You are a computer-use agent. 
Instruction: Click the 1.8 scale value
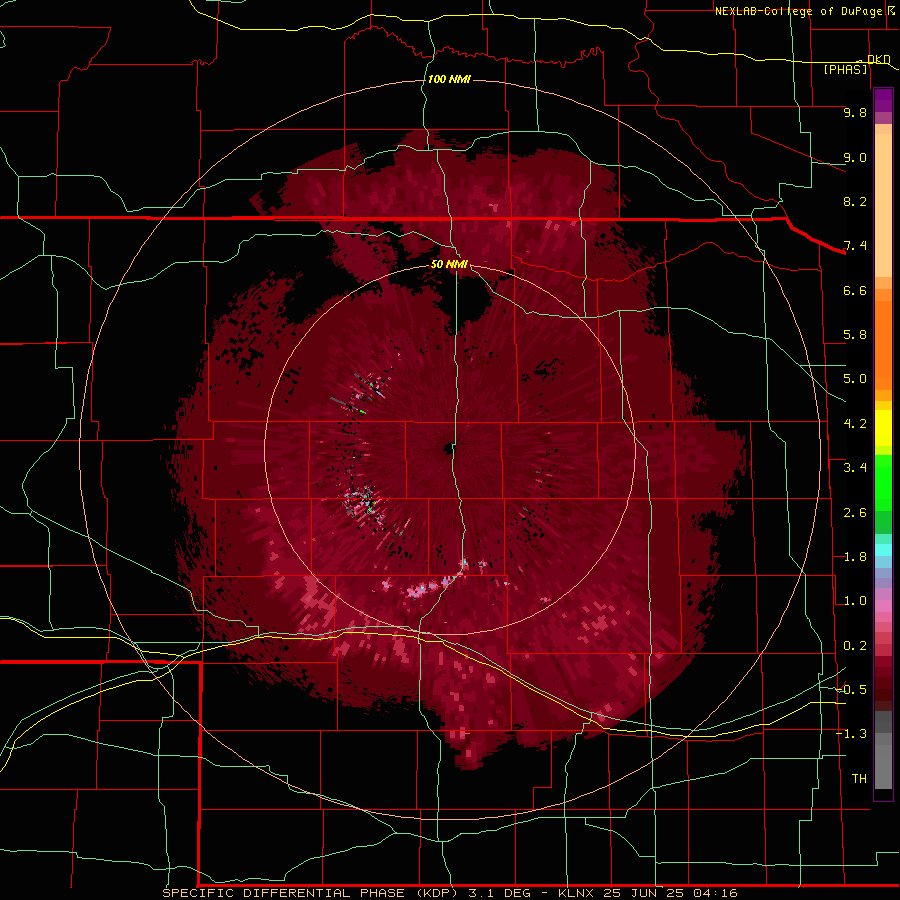[x=855, y=557]
